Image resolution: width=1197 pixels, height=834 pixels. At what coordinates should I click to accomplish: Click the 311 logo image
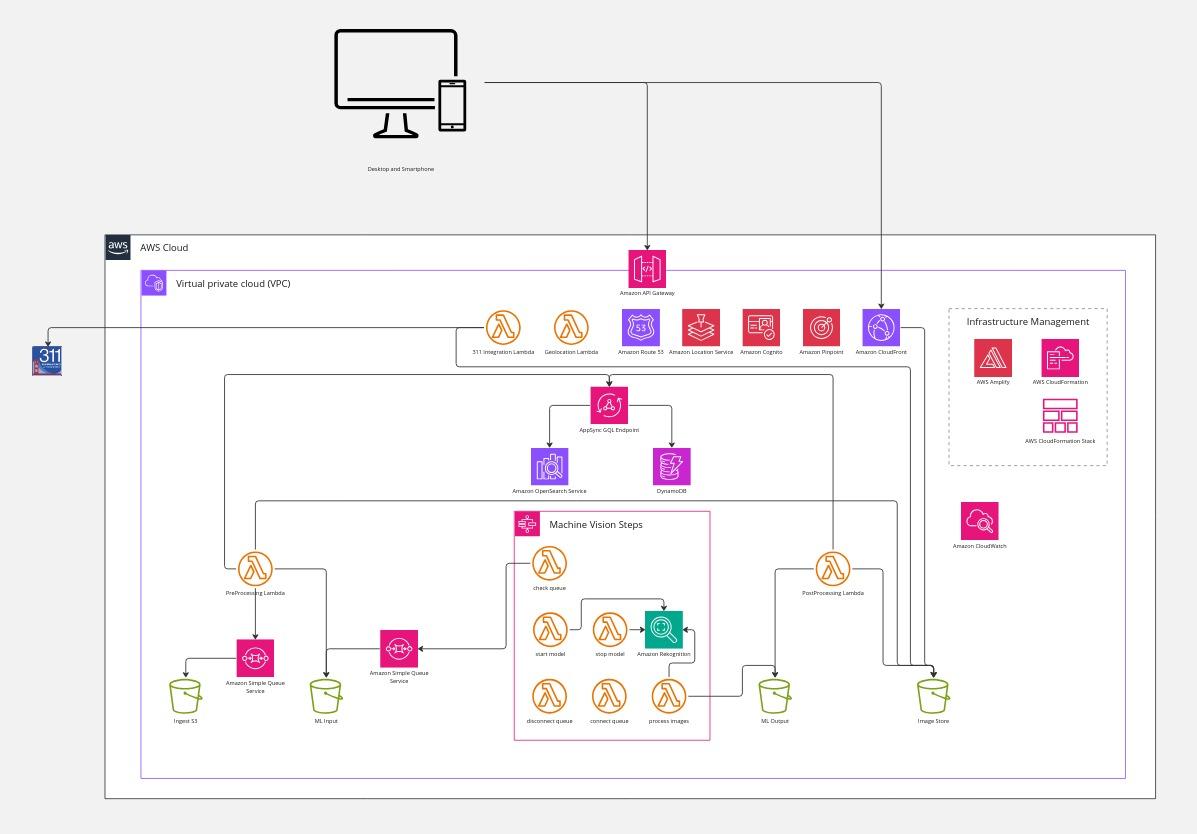coord(47,361)
